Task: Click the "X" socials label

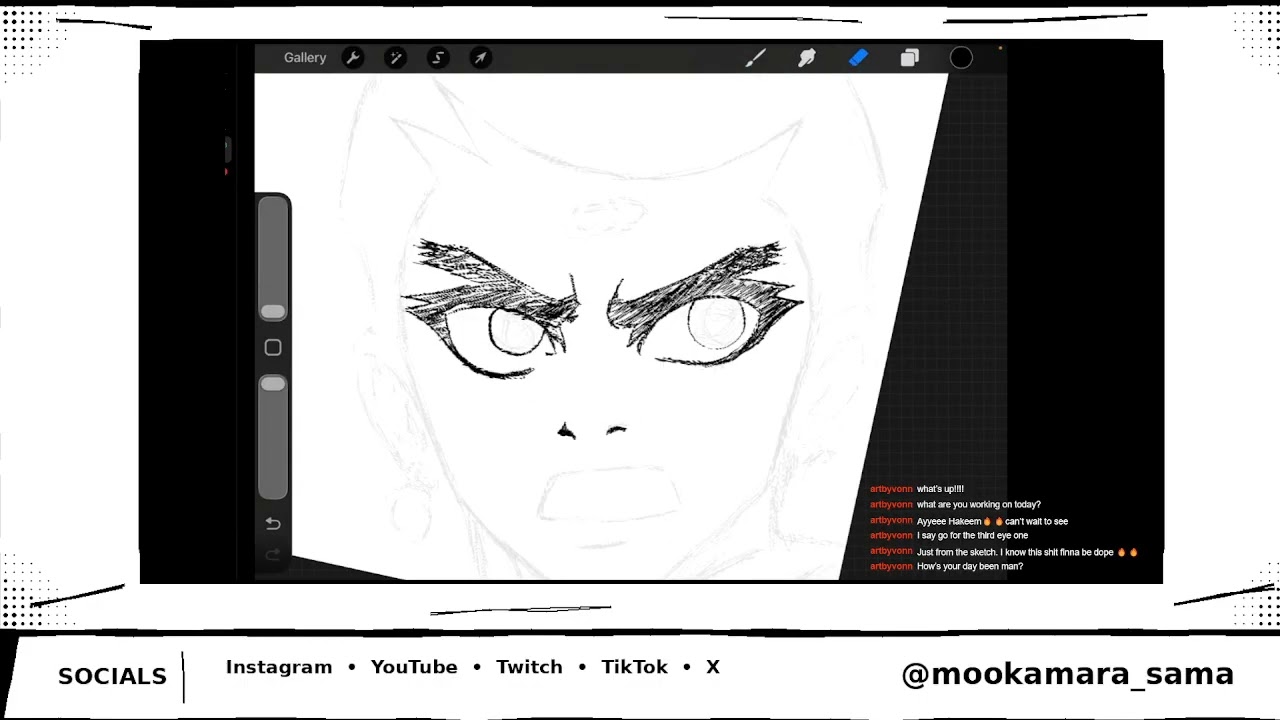Action: coord(713,667)
